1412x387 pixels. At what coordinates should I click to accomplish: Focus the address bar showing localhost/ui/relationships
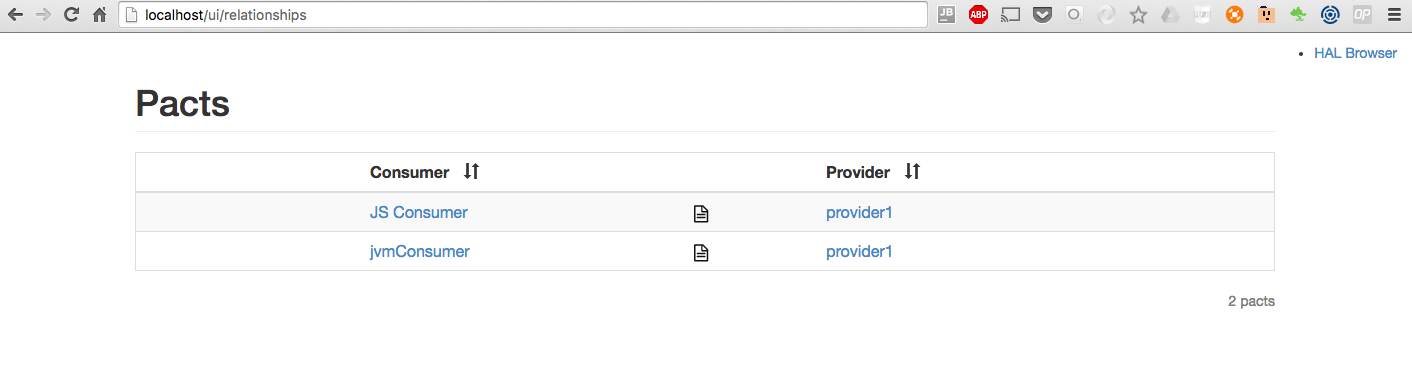point(523,15)
